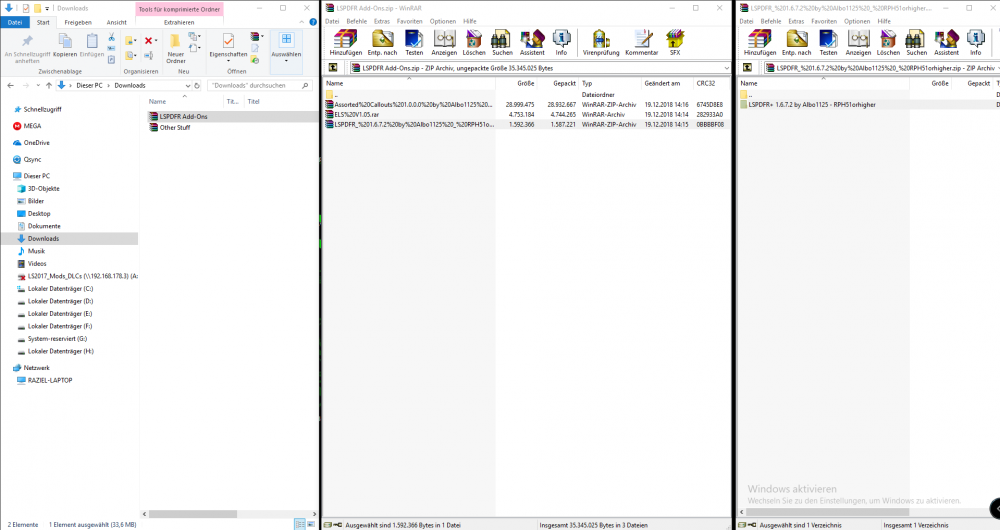
Task: Run Virenprüfung in WinRAR toolbar
Action: tap(601, 42)
